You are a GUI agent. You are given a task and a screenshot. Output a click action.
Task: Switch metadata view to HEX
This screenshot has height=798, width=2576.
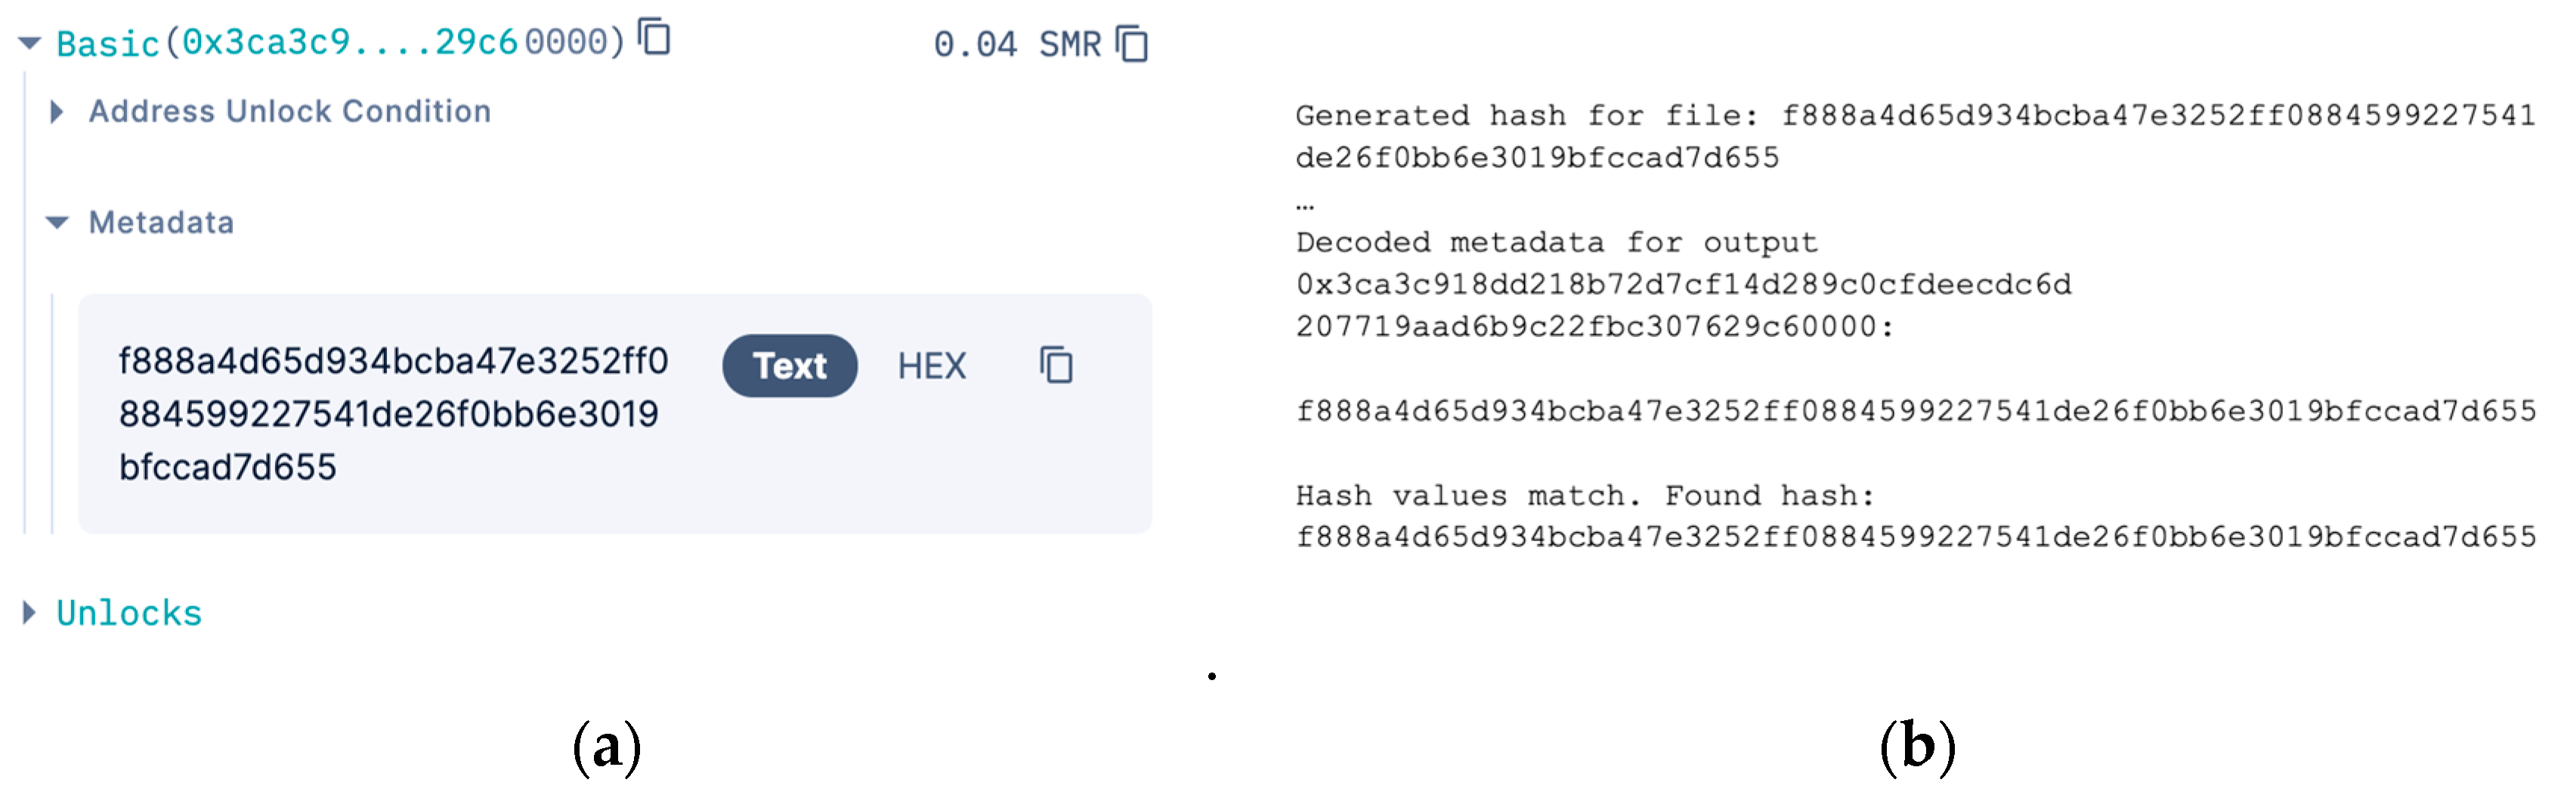(x=931, y=366)
